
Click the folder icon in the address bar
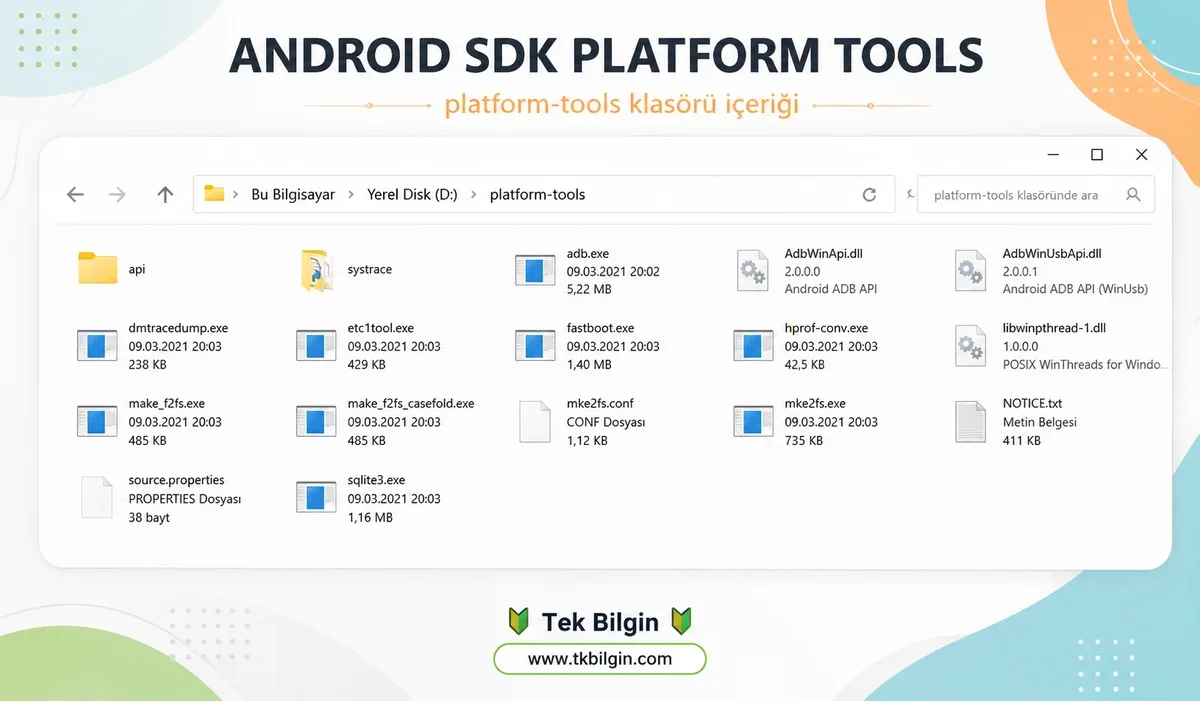point(214,194)
